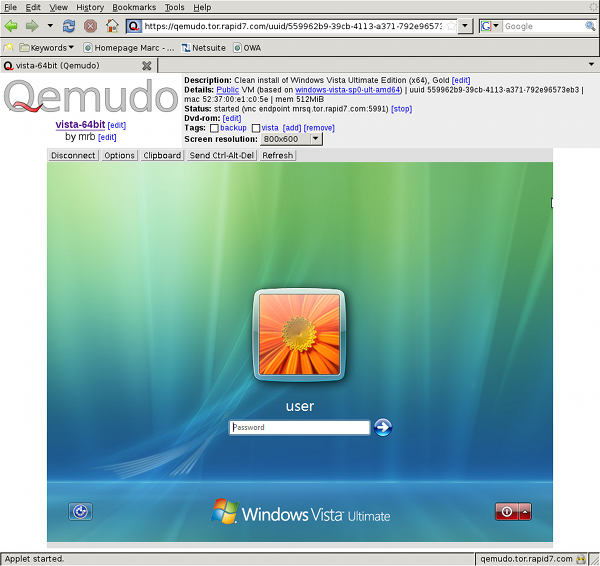The height and width of the screenshot is (566, 600).
Task: Click the VNC Refresh button
Action: (x=278, y=155)
